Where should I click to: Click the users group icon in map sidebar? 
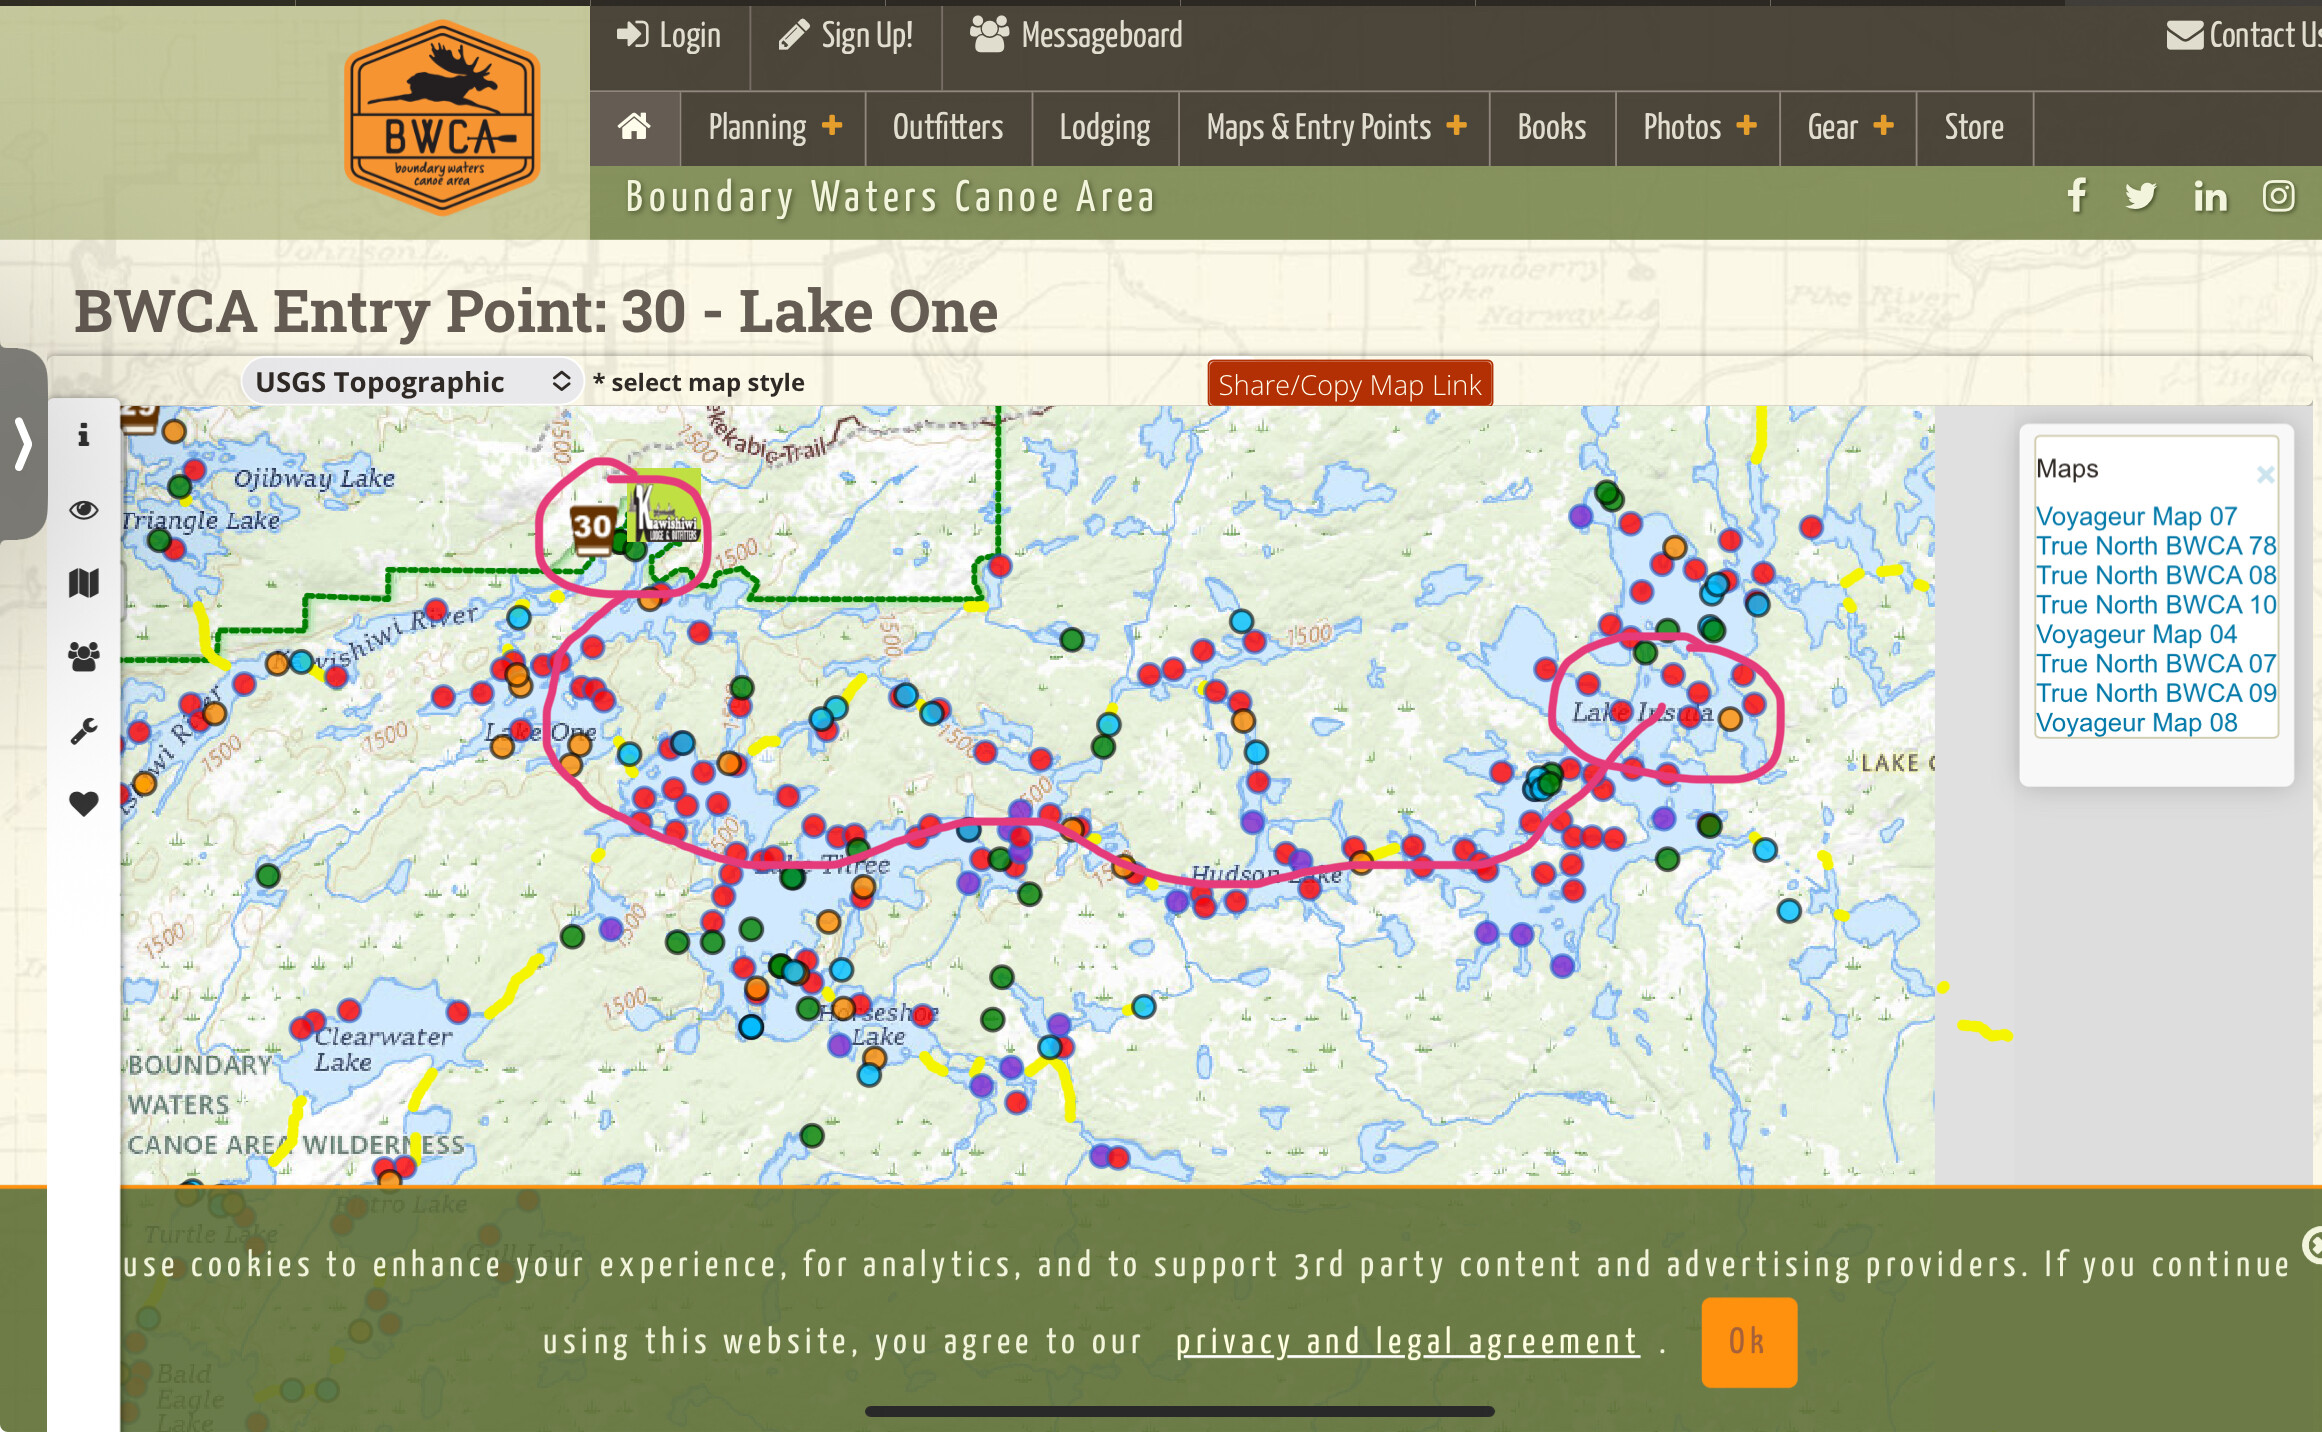pyautogui.click(x=84, y=656)
